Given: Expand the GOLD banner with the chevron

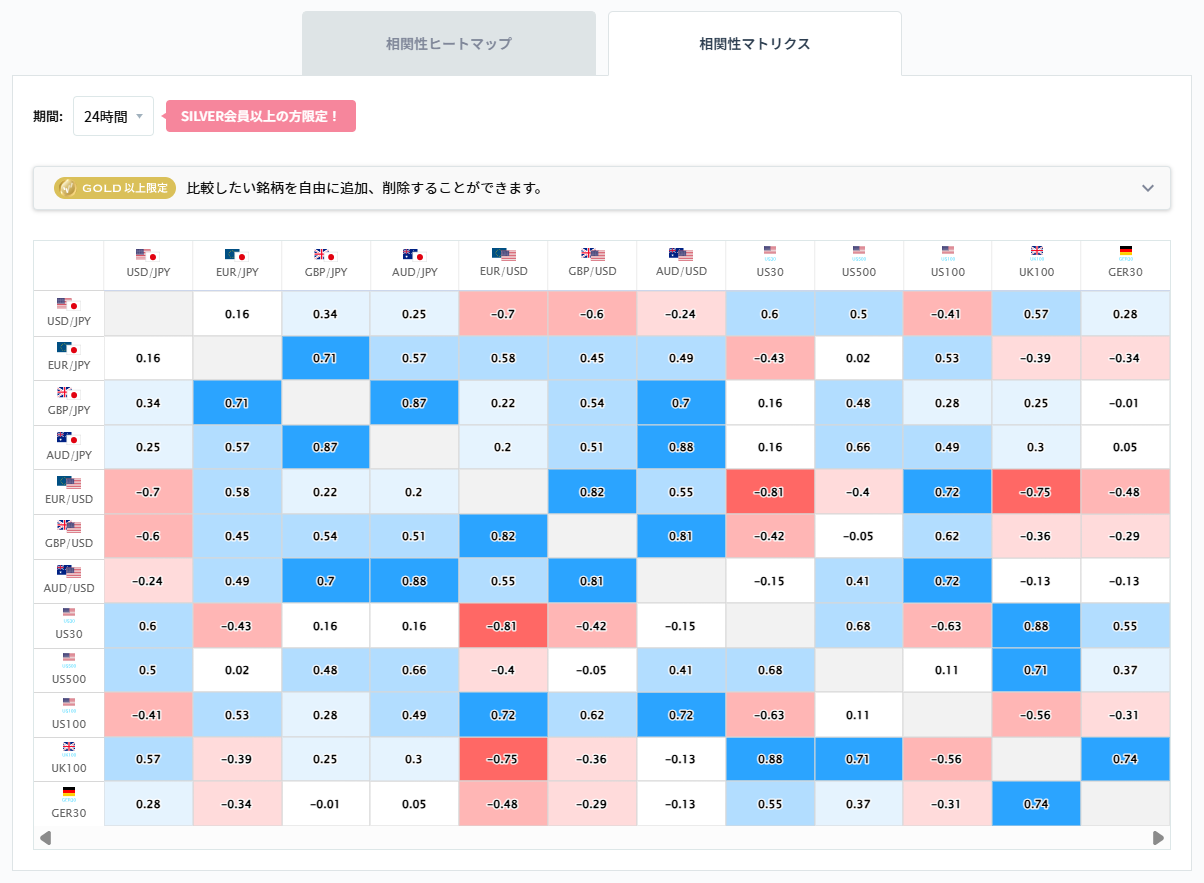Looking at the screenshot, I should coord(1148,188).
